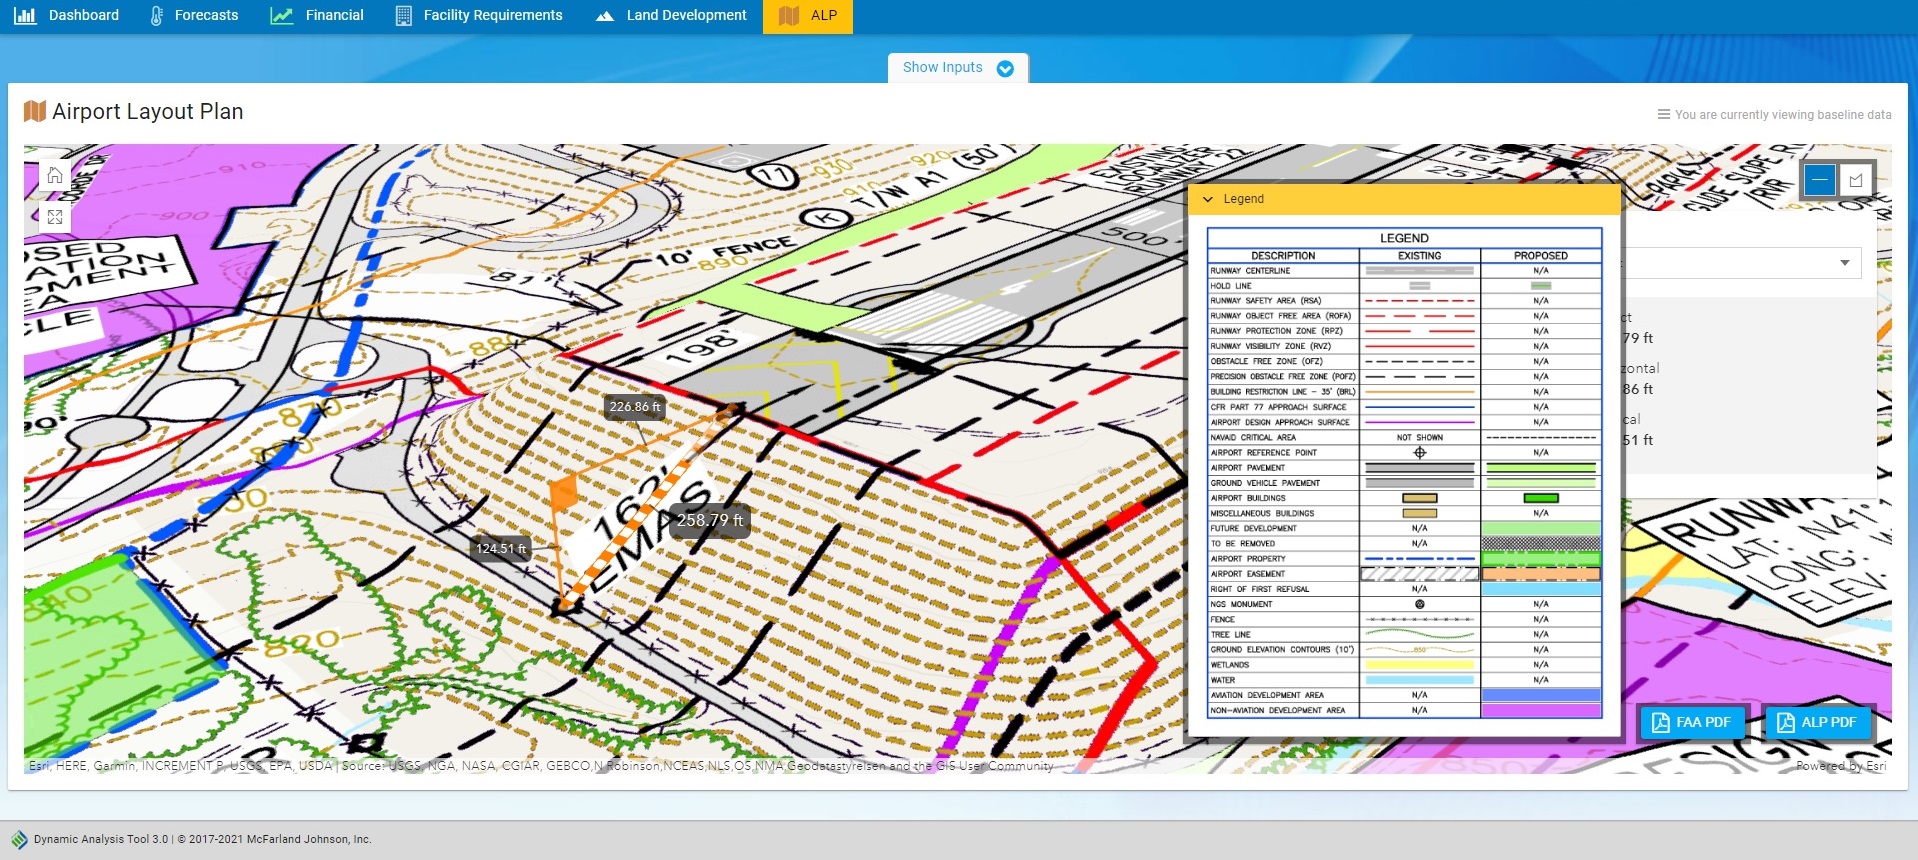Click the 124.51 ft measurement label
Image resolution: width=1918 pixels, height=860 pixels.
pos(501,548)
